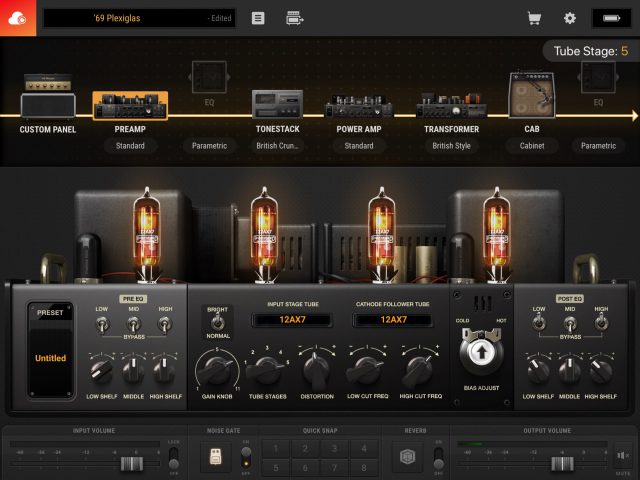Switch to the Power Amp stage
This screenshot has width=640, height=480.
coord(359,106)
